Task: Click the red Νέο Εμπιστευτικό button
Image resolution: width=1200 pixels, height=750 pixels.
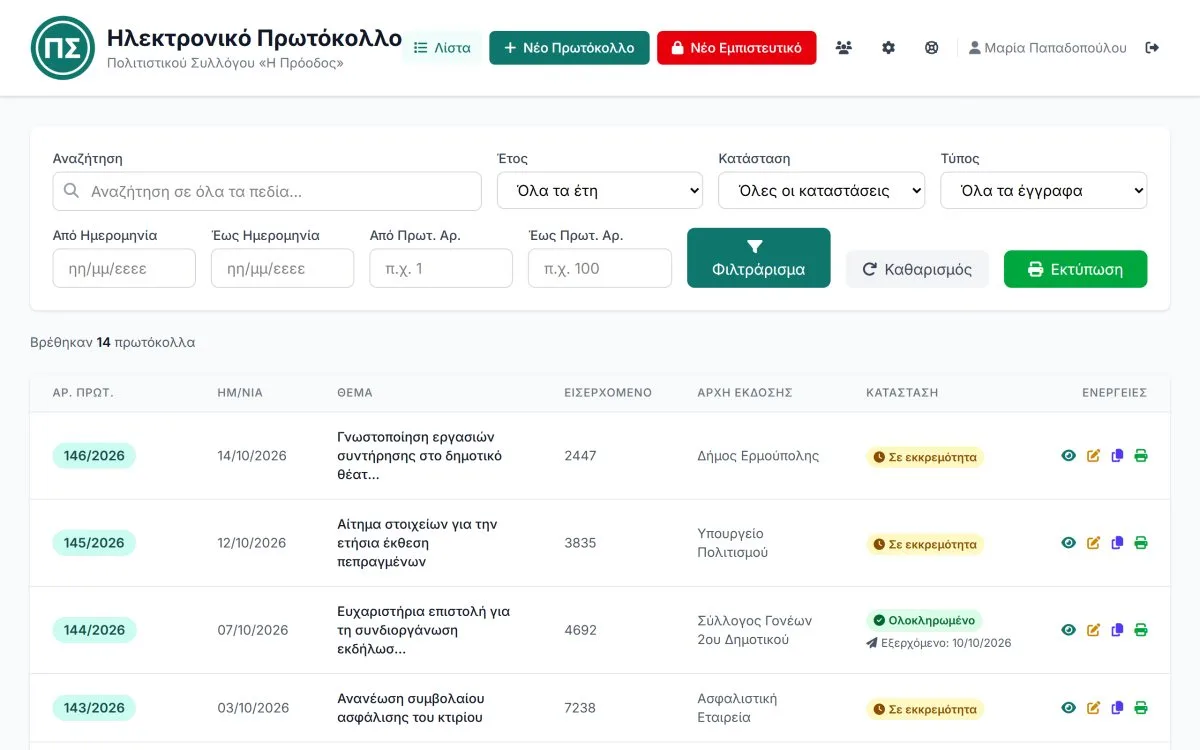Action: [x=736, y=48]
